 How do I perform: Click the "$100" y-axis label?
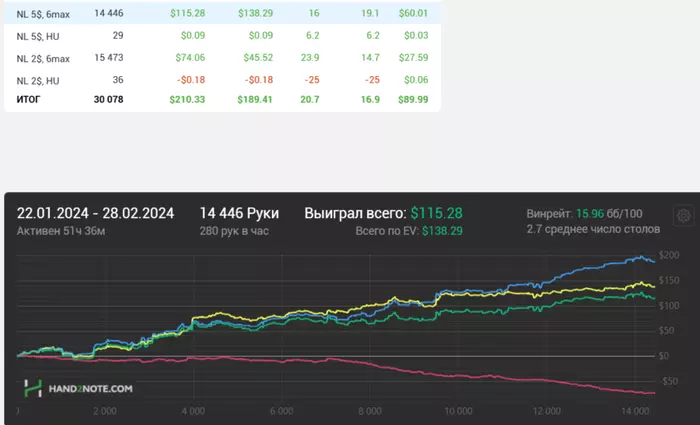click(x=669, y=306)
